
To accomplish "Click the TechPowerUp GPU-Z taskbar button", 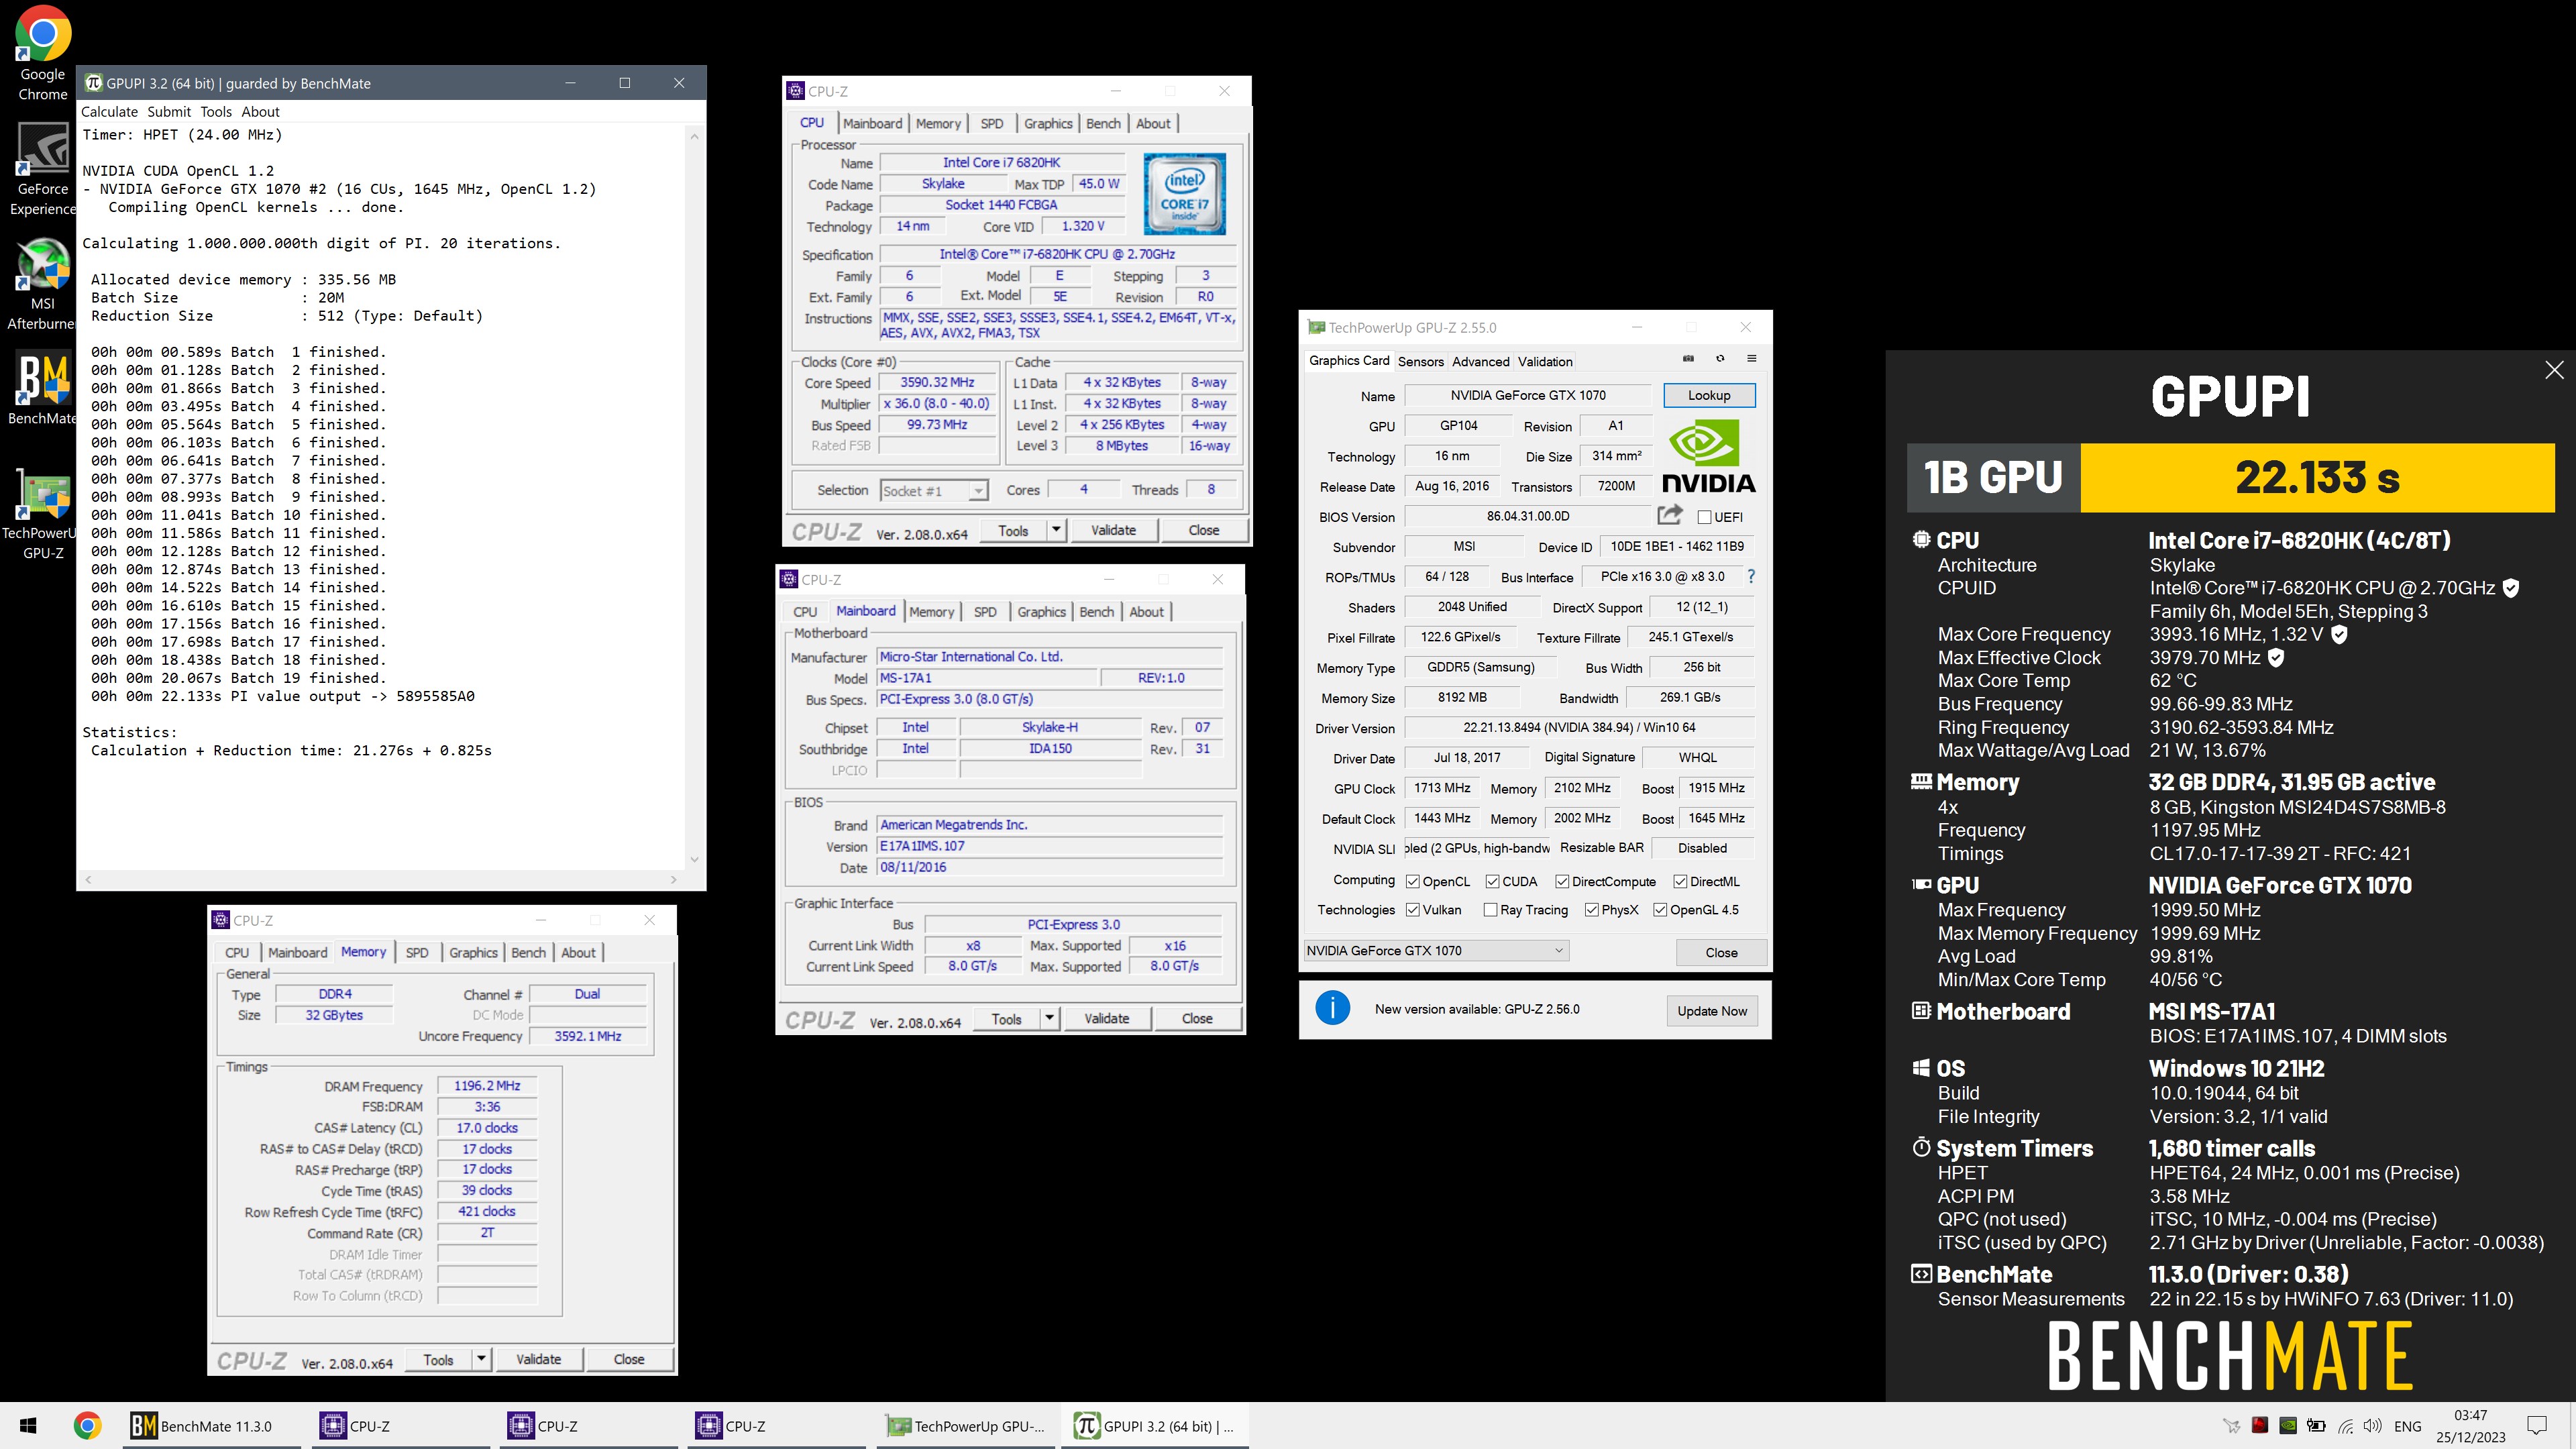I will click(967, 1426).
